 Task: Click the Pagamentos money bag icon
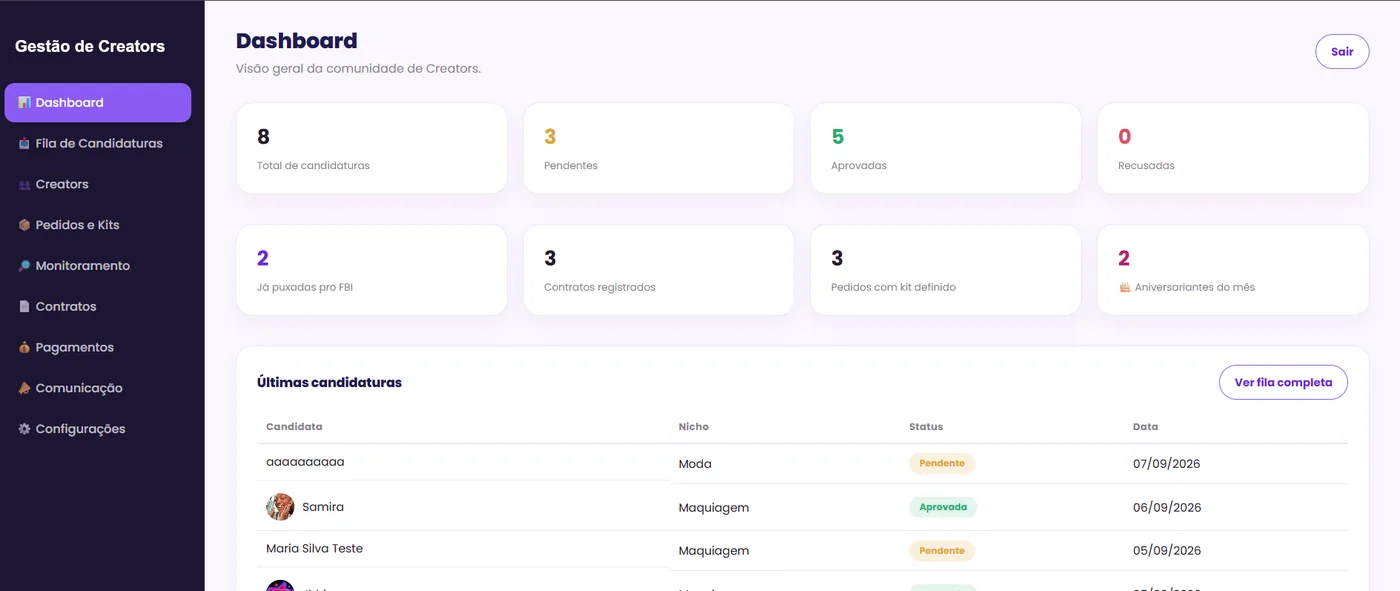click(x=24, y=348)
